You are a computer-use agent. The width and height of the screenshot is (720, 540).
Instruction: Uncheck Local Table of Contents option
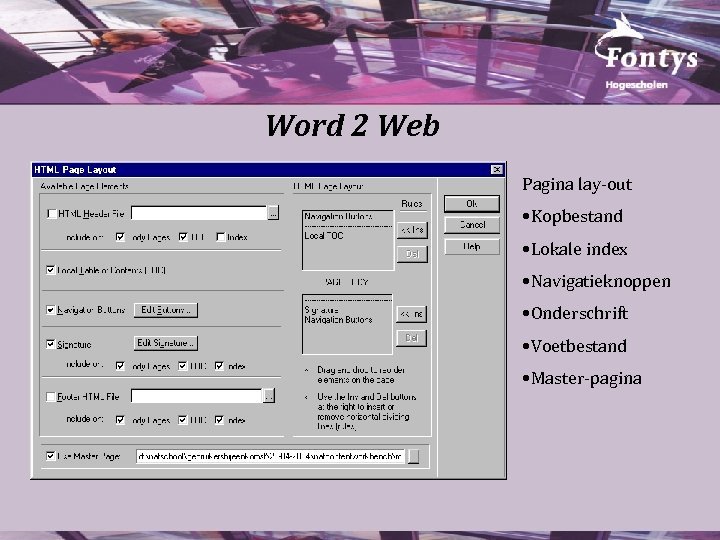[51, 270]
